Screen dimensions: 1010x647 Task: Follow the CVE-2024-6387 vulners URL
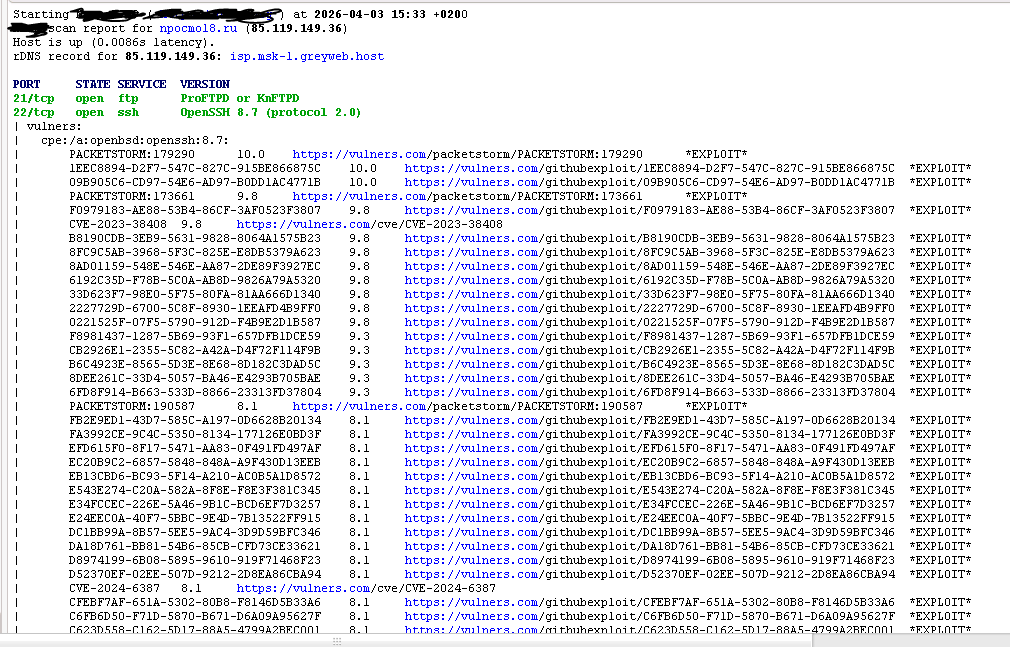pyautogui.click(x=366, y=589)
